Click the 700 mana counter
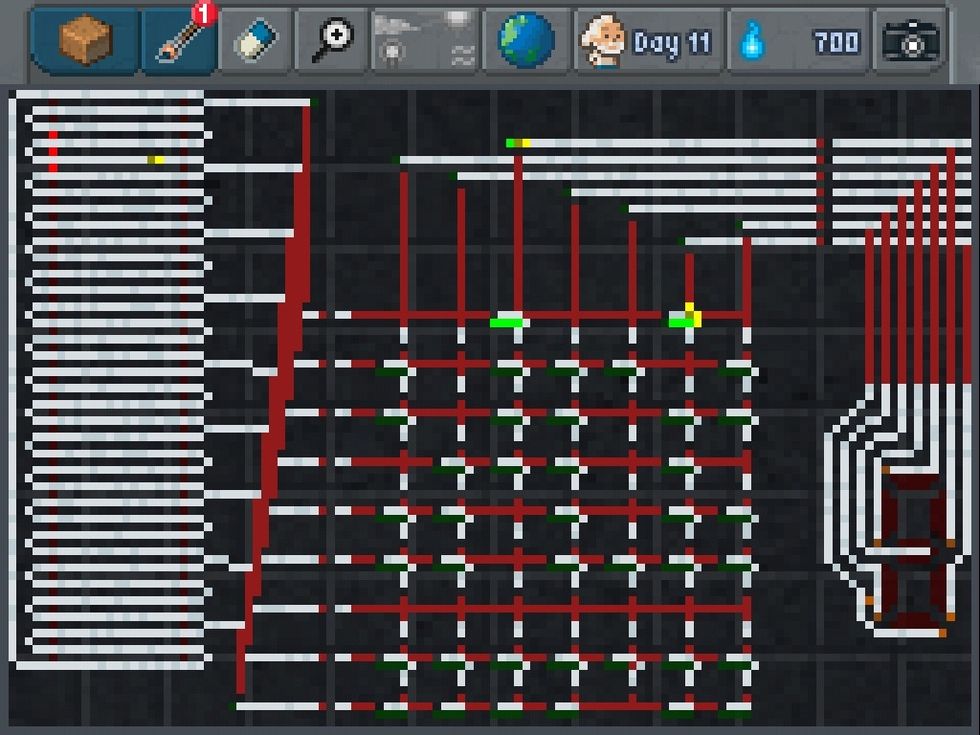 pyautogui.click(x=836, y=41)
